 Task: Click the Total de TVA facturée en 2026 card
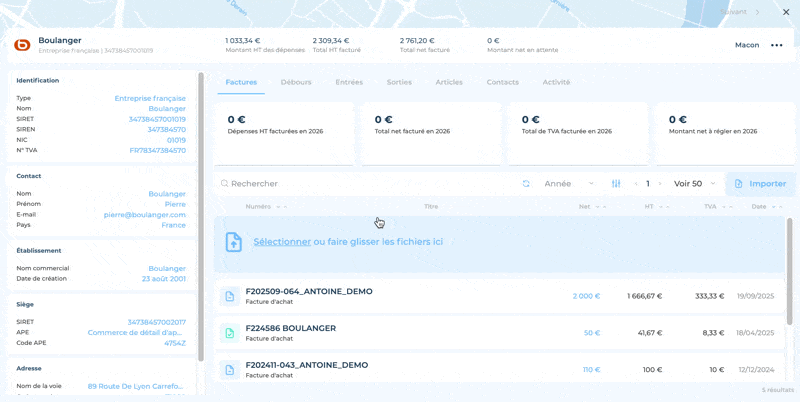tap(578, 134)
